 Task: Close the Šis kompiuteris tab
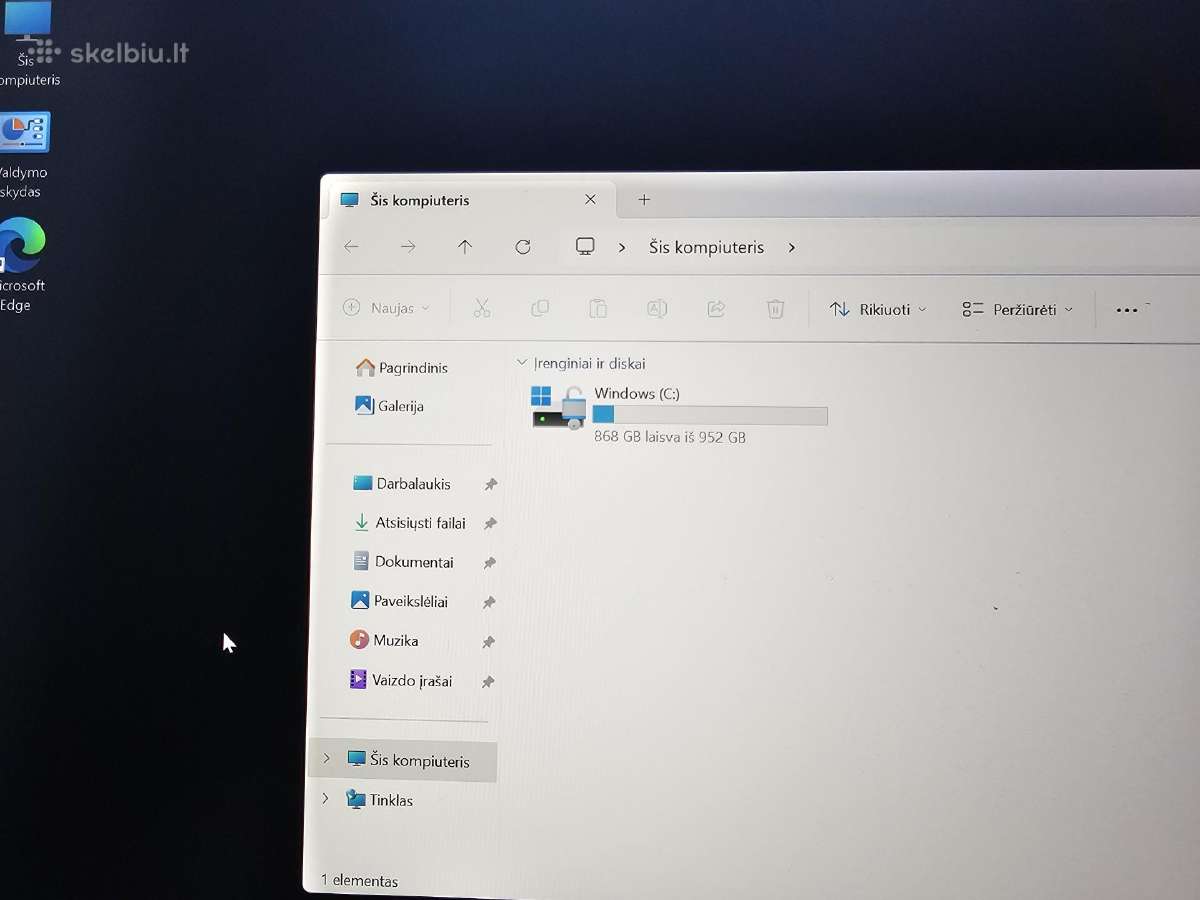click(590, 200)
